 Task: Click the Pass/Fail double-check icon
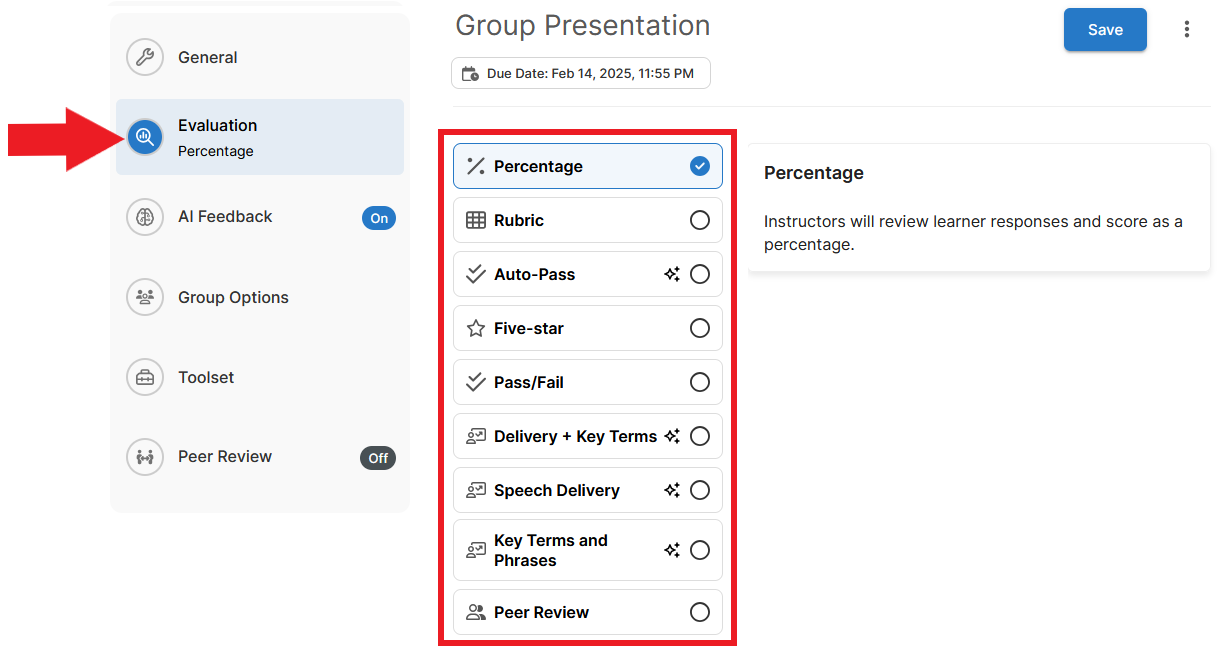pos(476,382)
